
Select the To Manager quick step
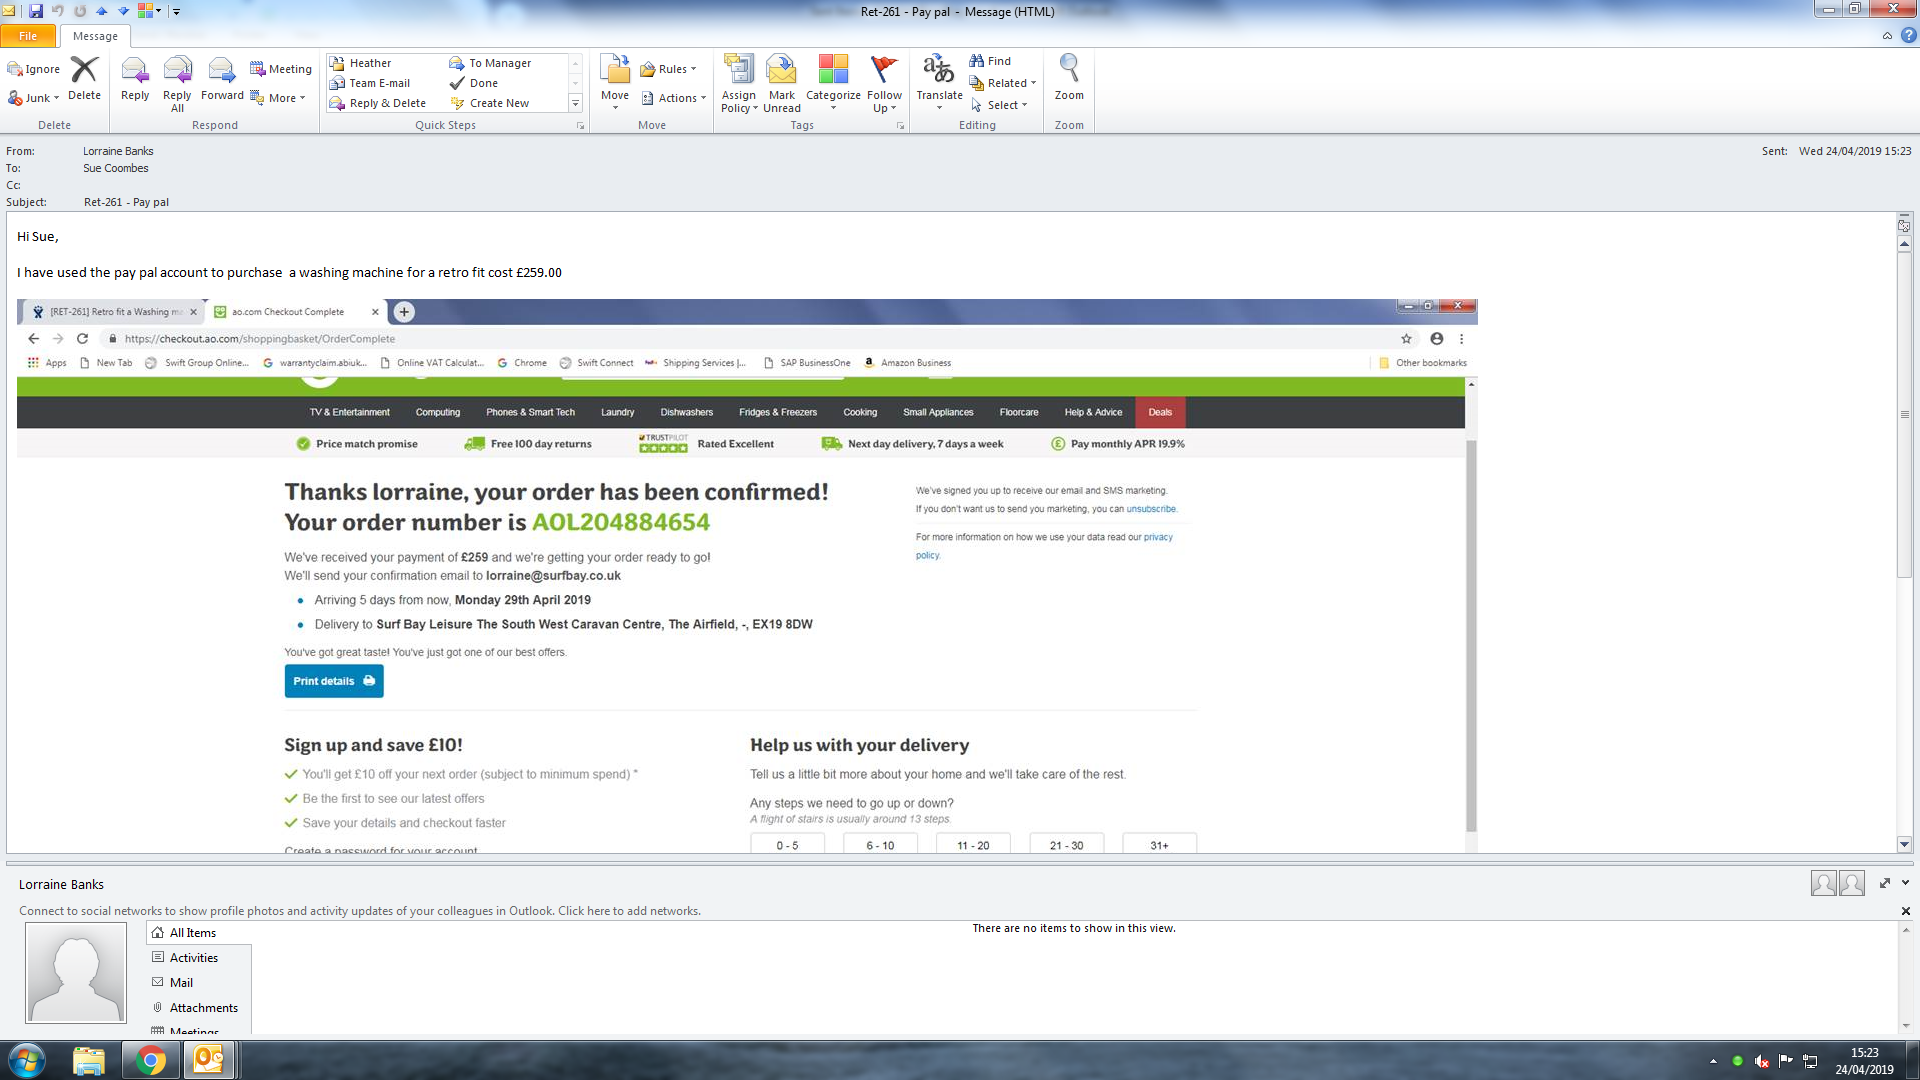(x=499, y=63)
